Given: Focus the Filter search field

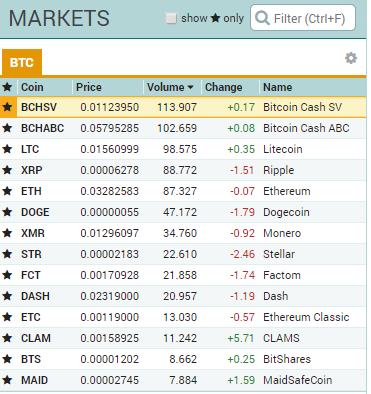Looking at the screenshot, I should (303, 18).
